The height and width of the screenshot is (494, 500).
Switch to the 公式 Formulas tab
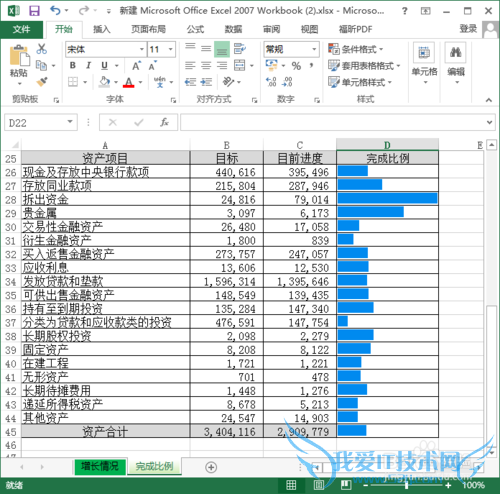pyautogui.click(x=195, y=30)
